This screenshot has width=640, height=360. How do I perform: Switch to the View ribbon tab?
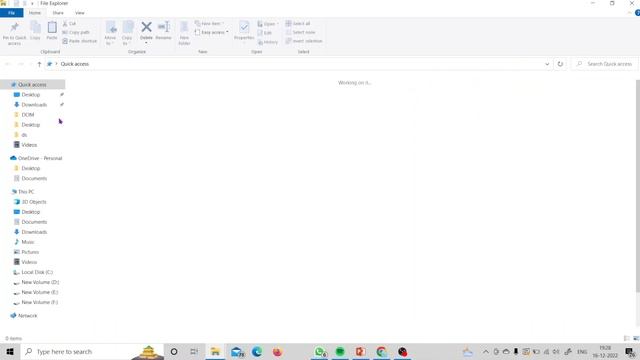point(80,13)
